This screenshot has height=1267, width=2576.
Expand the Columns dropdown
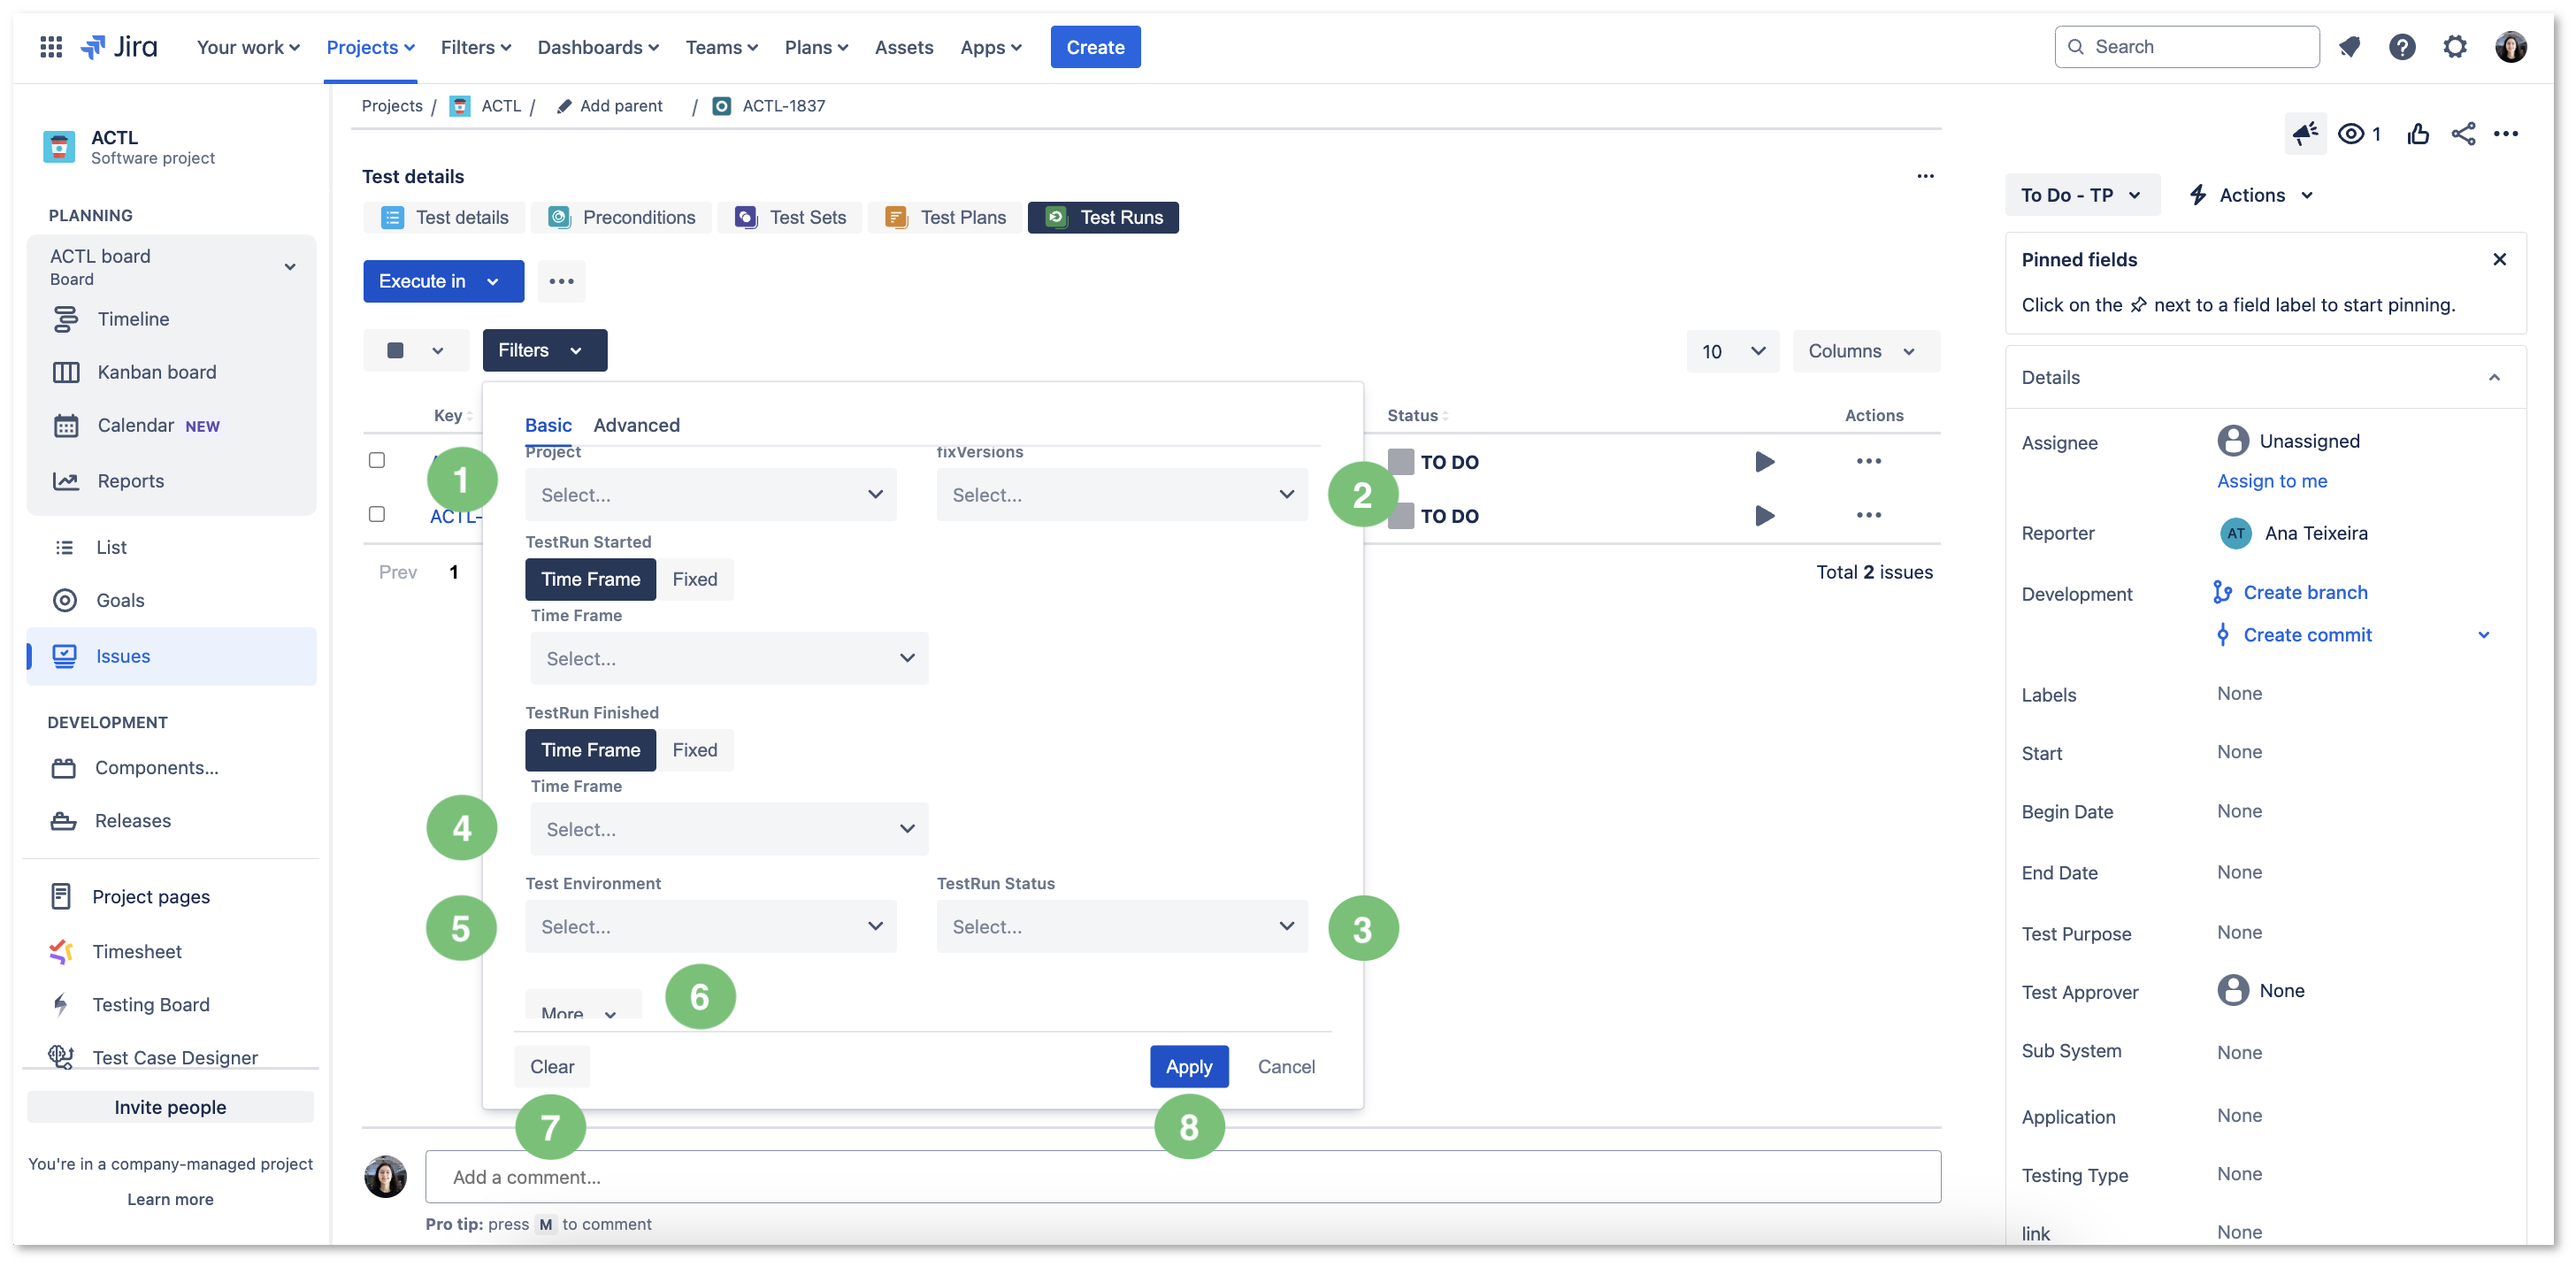(1865, 351)
